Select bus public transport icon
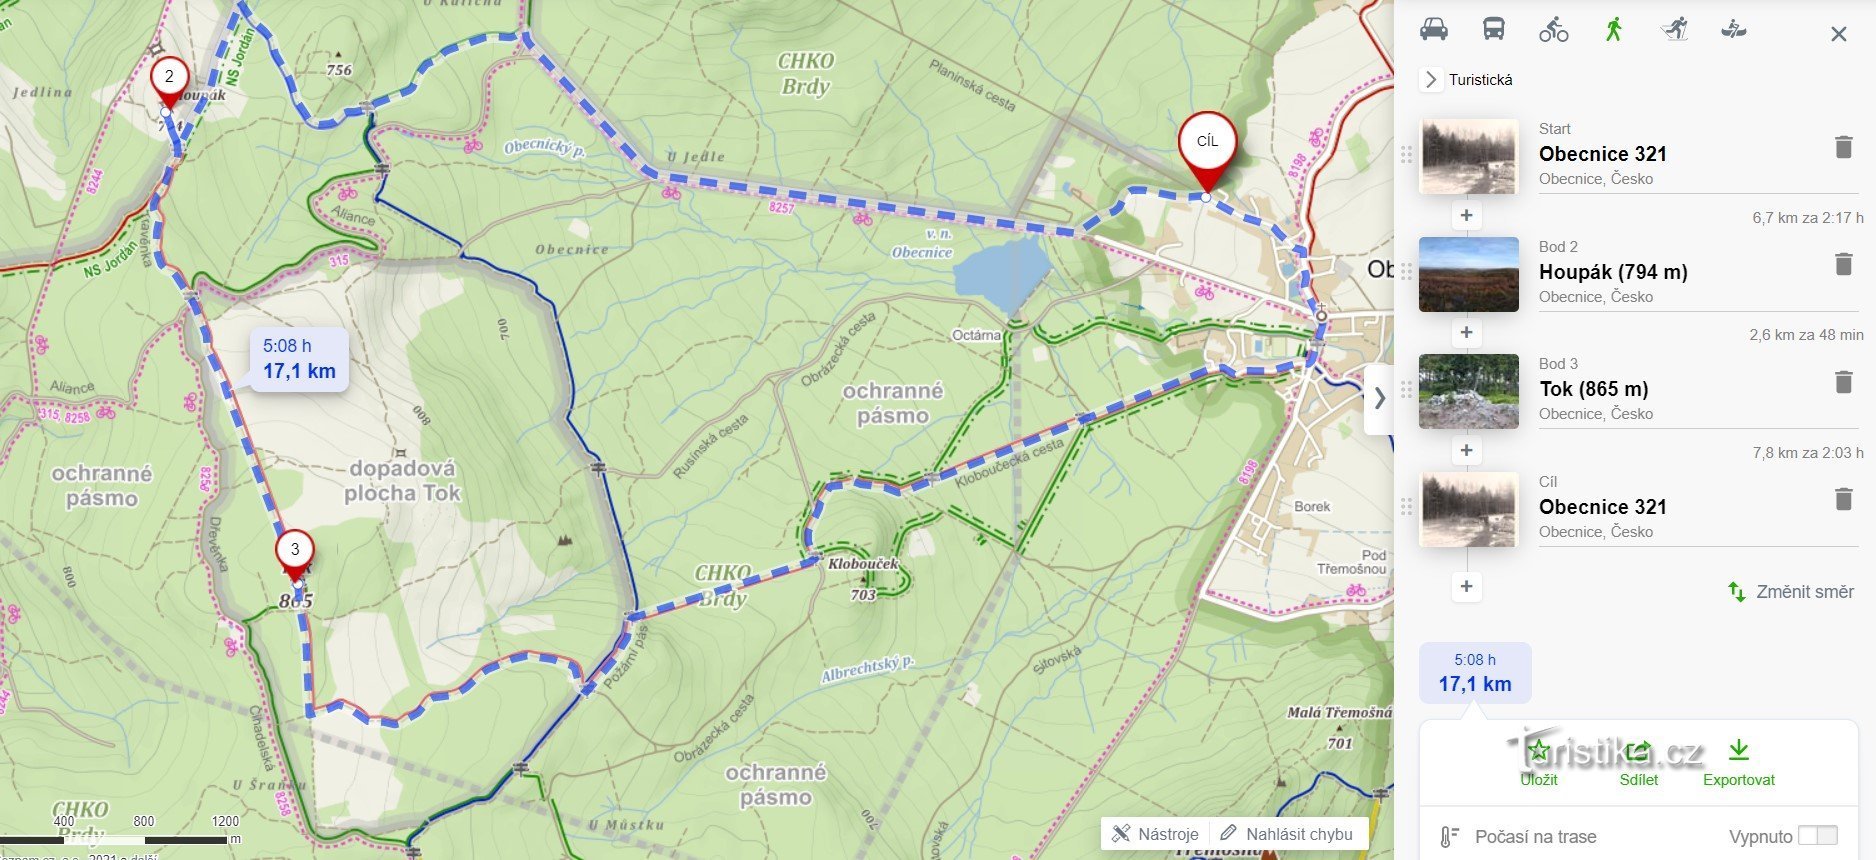1876x860 pixels. coord(1493,29)
